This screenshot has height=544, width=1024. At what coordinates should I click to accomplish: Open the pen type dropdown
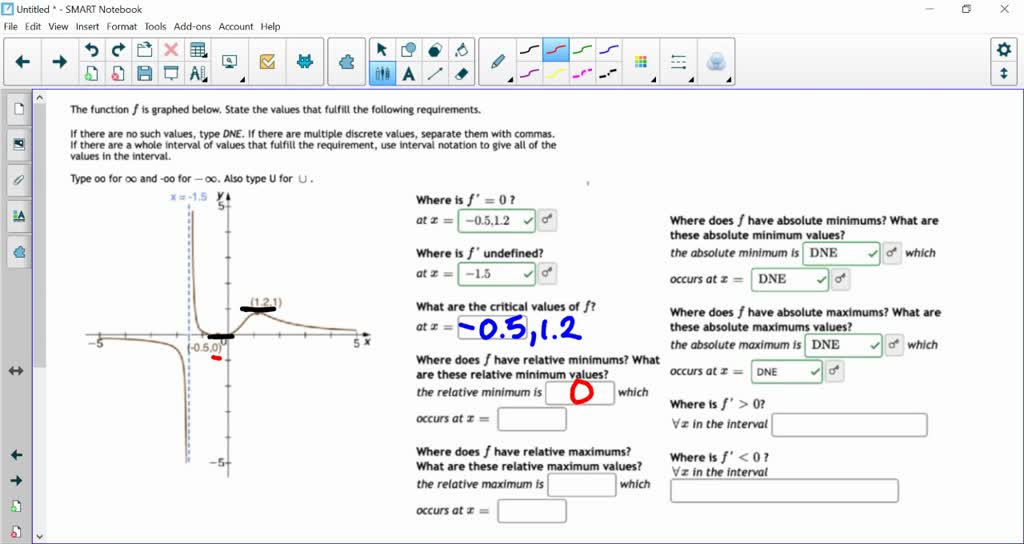[498, 62]
